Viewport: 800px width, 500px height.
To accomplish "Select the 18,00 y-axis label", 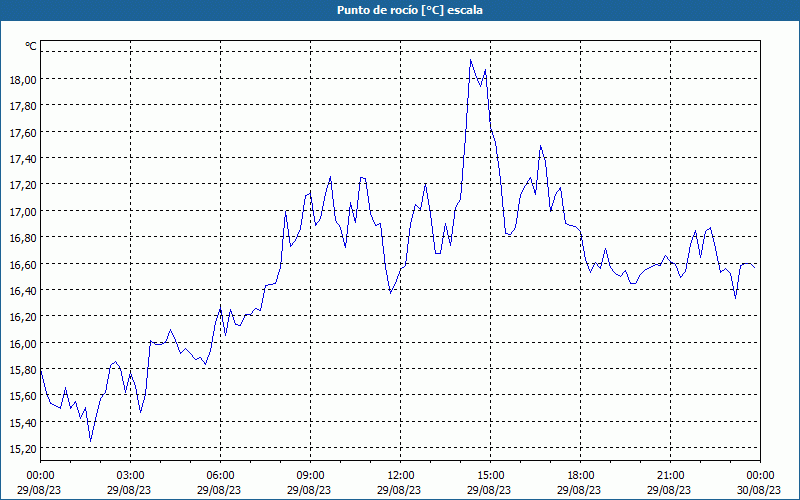I will point(23,80).
